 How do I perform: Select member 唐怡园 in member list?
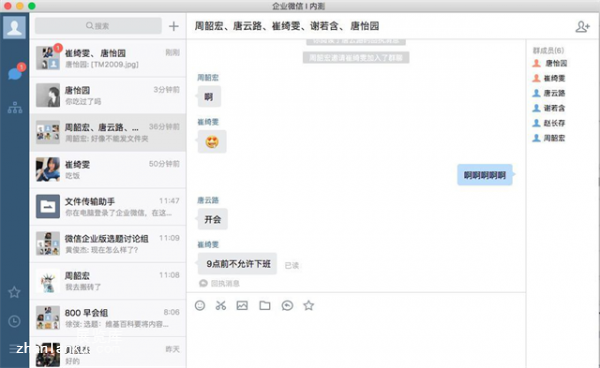coord(549,63)
